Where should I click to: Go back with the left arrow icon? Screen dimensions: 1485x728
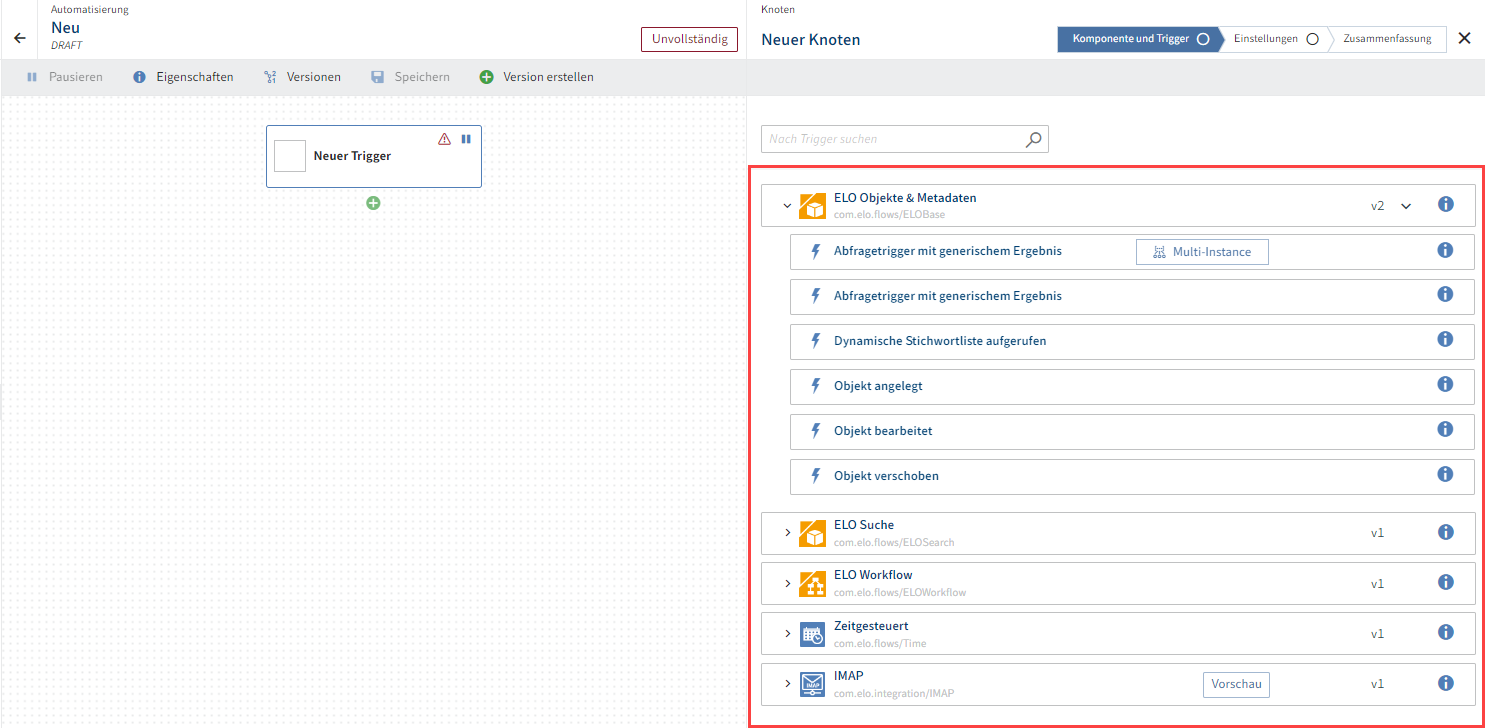point(19,38)
